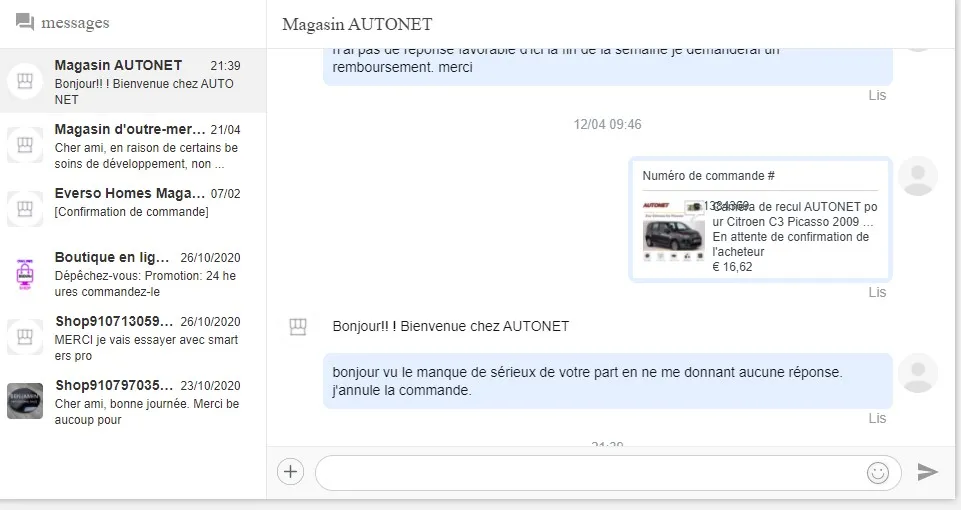961x510 pixels.
Task: Click MERCI je vais essayer preview text
Action: (x=146, y=348)
